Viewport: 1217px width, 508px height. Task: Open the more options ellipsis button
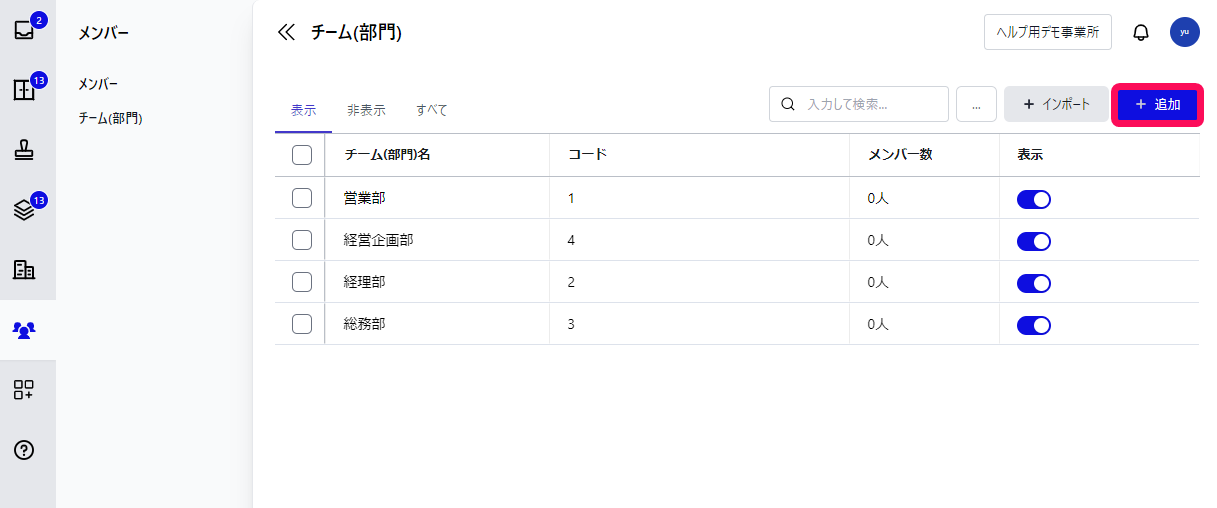click(x=976, y=104)
